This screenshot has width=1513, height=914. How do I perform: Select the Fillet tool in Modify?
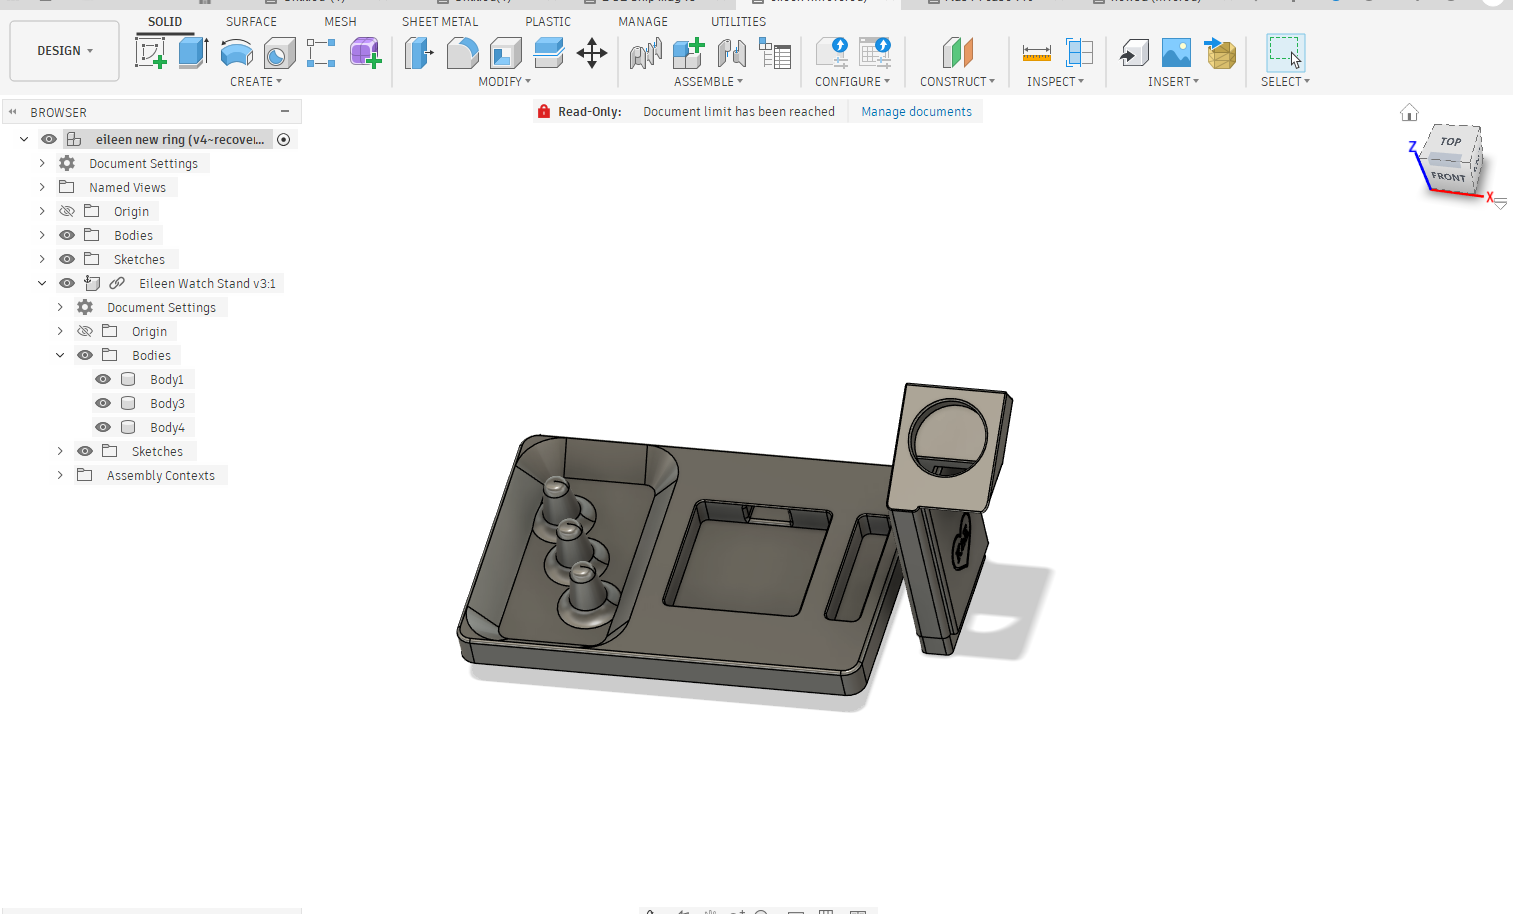(462, 53)
